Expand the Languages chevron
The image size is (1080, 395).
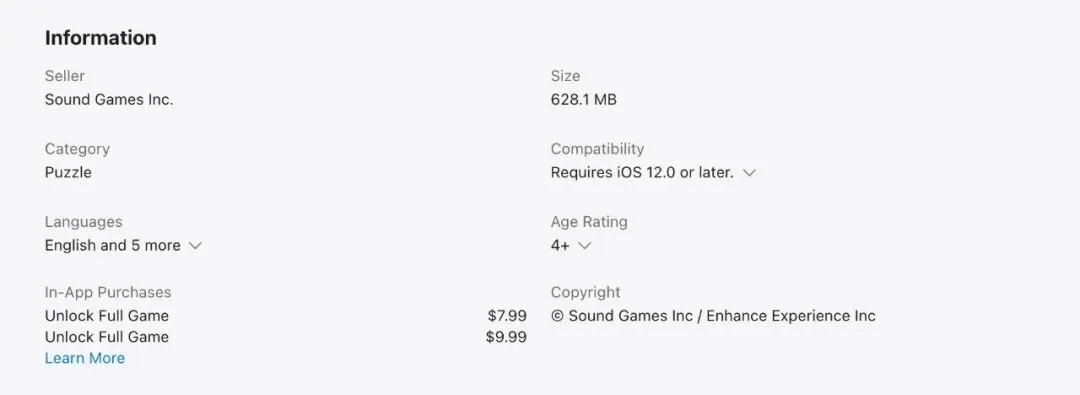tap(196, 246)
